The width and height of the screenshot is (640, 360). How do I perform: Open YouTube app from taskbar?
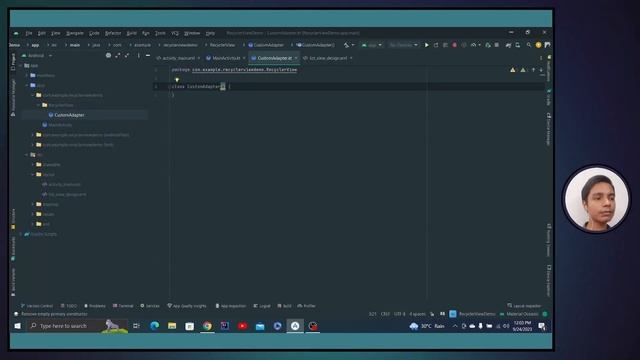(x=242, y=326)
